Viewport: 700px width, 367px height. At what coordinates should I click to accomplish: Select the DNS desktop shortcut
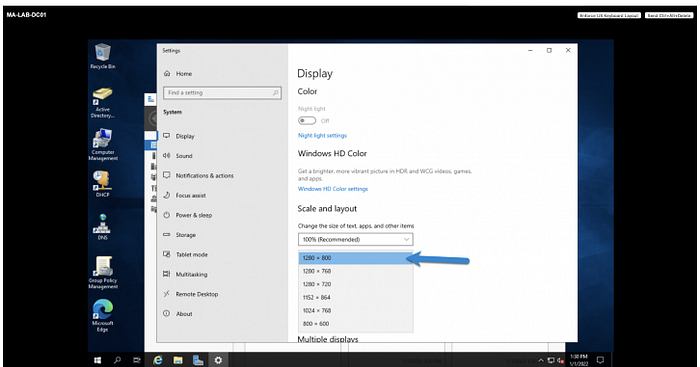pos(103,227)
